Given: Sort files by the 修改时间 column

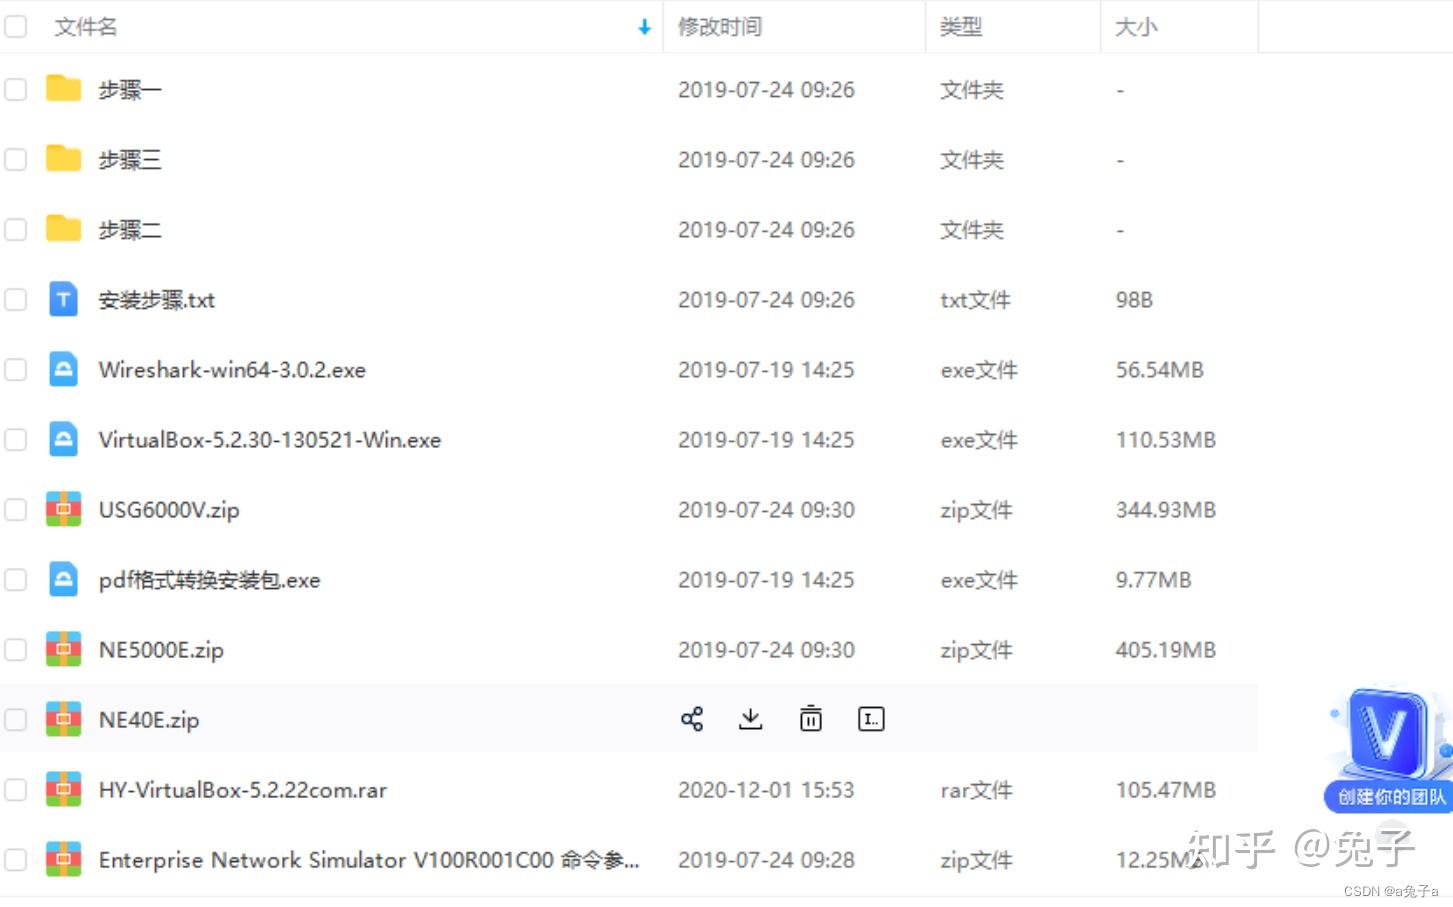Looking at the screenshot, I should tap(719, 27).
